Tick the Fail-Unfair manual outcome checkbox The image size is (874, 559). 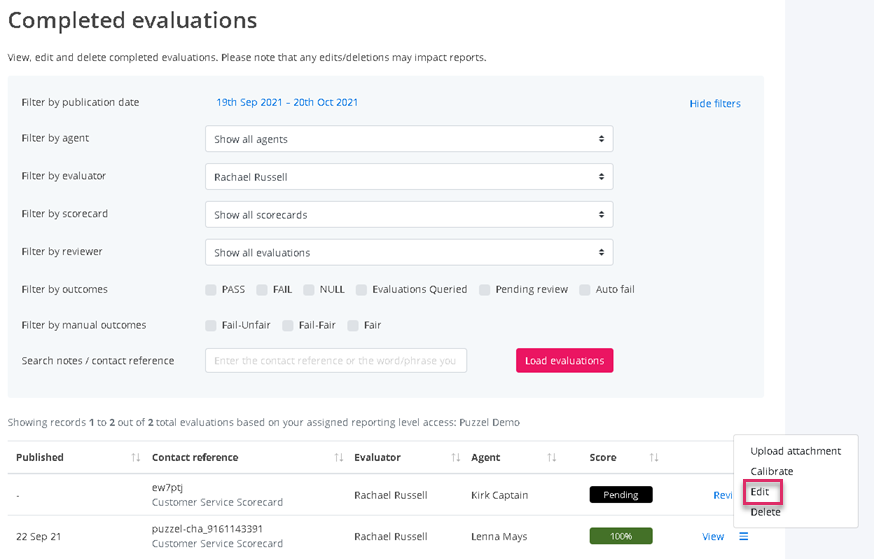click(211, 325)
